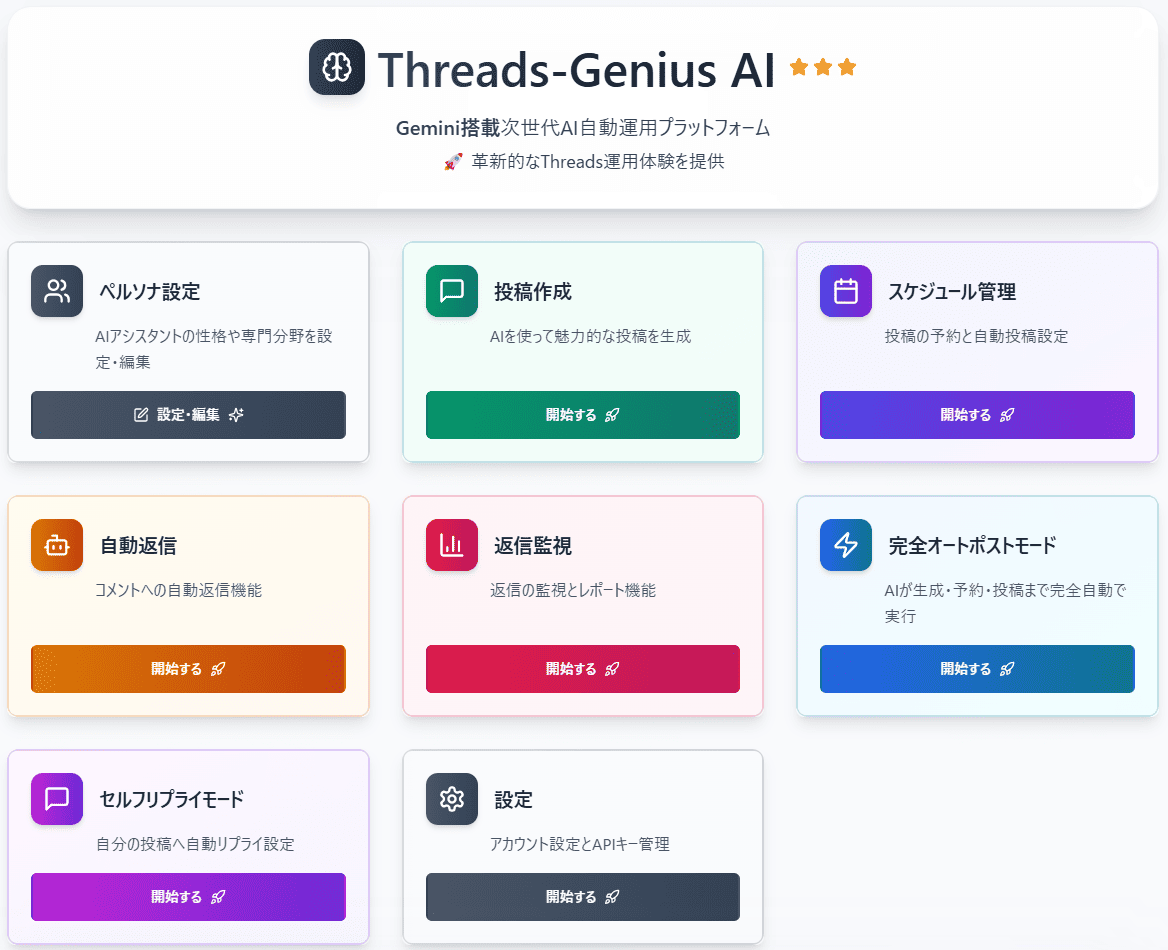The height and width of the screenshot is (950, 1168).
Task: Click the セルフリプライモード chat bubble icon
Action: click(x=57, y=799)
